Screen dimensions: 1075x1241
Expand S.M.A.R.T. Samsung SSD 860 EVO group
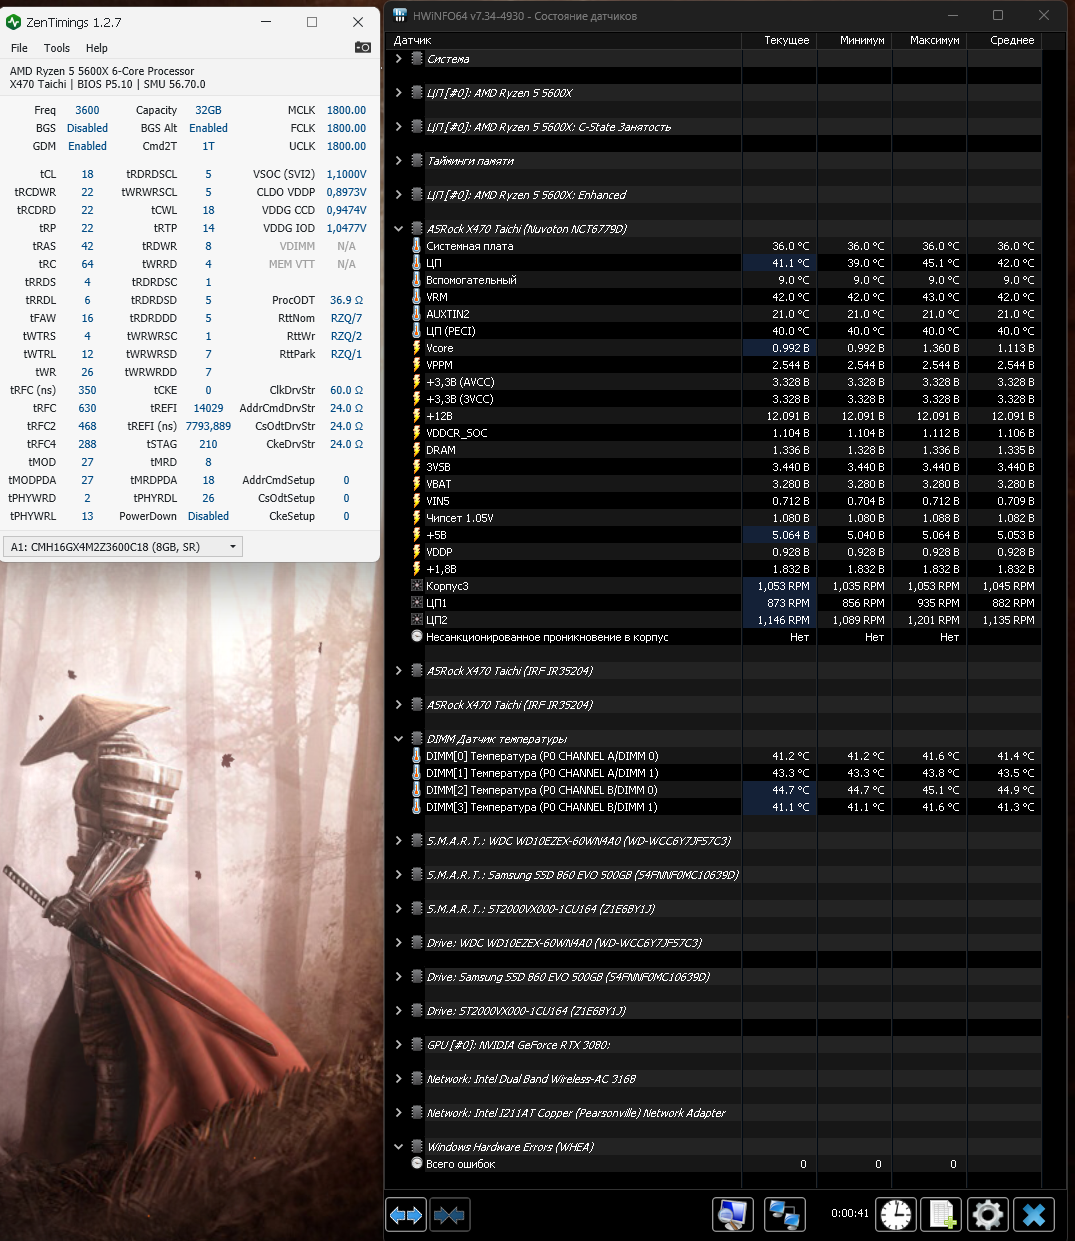pos(398,875)
